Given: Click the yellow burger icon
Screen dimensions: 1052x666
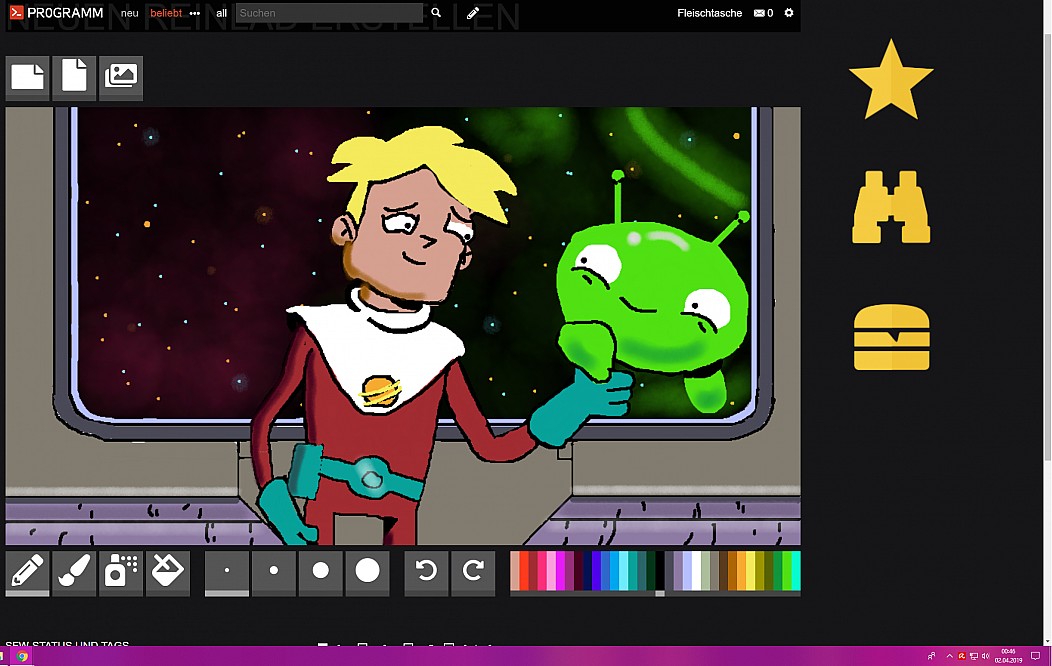Looking at the screenshot, I should (891, 337).
